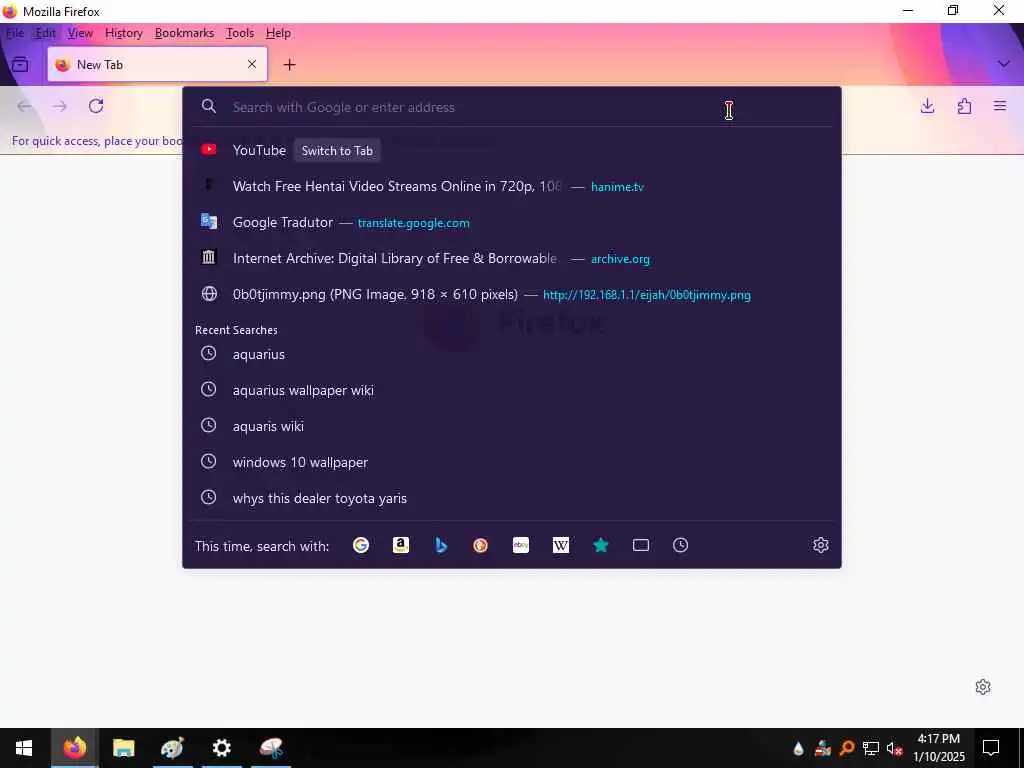Image resolution: width=1024 pixels, height=768 pixels.
Task: Click the archive.org link
Action: [620, 259]
